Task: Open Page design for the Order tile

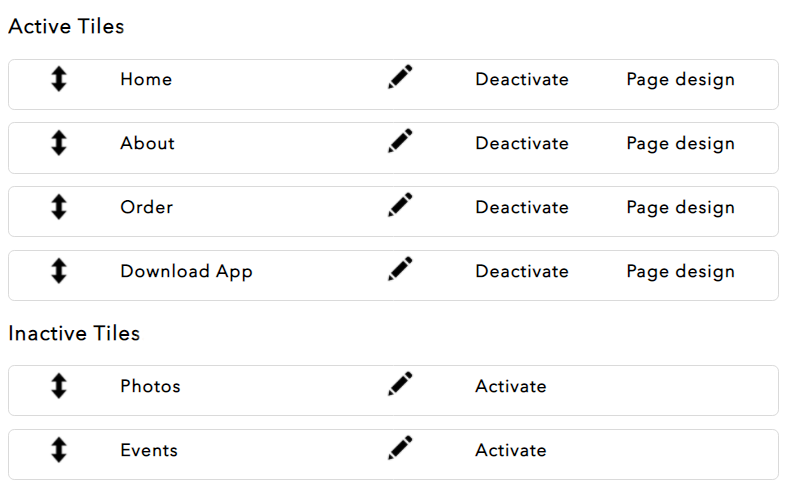Action: pyautogui.click(x=681, y=208)
